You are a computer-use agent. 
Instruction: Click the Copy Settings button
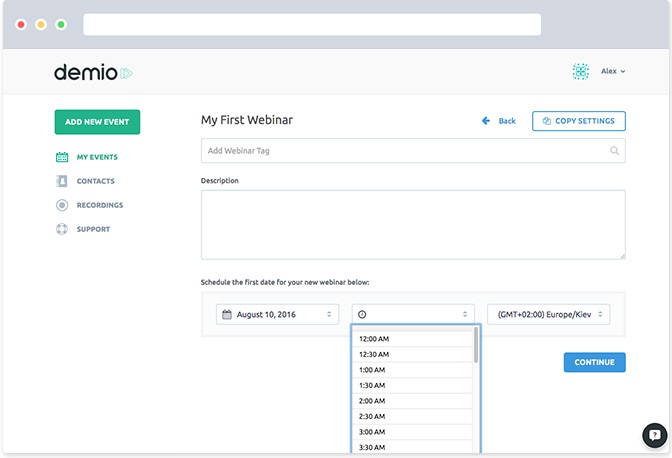pyautogui.click(x=579, y=121)
